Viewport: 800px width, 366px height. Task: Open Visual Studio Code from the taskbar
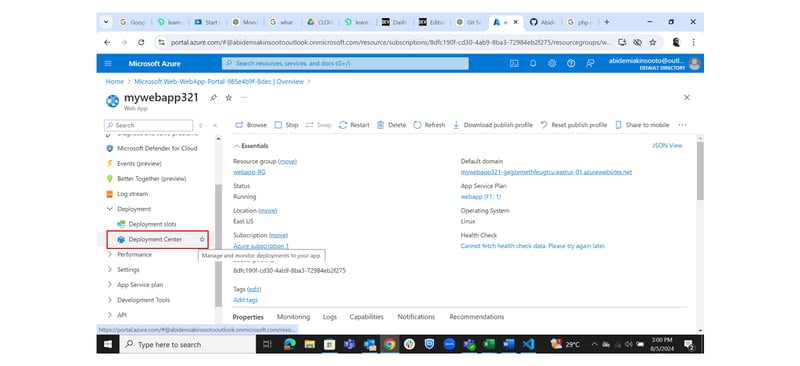528,345
